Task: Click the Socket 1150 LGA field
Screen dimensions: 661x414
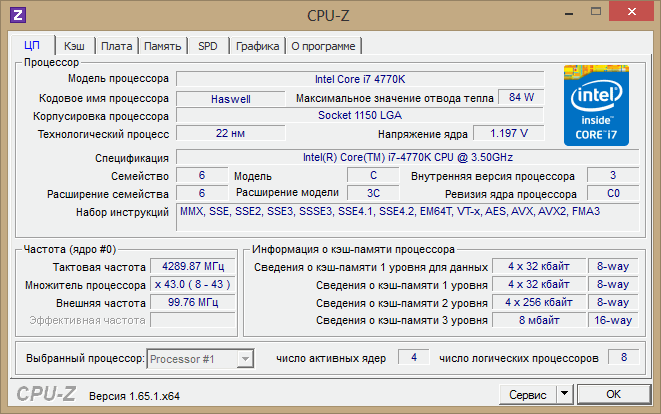Action: [360, 116]
